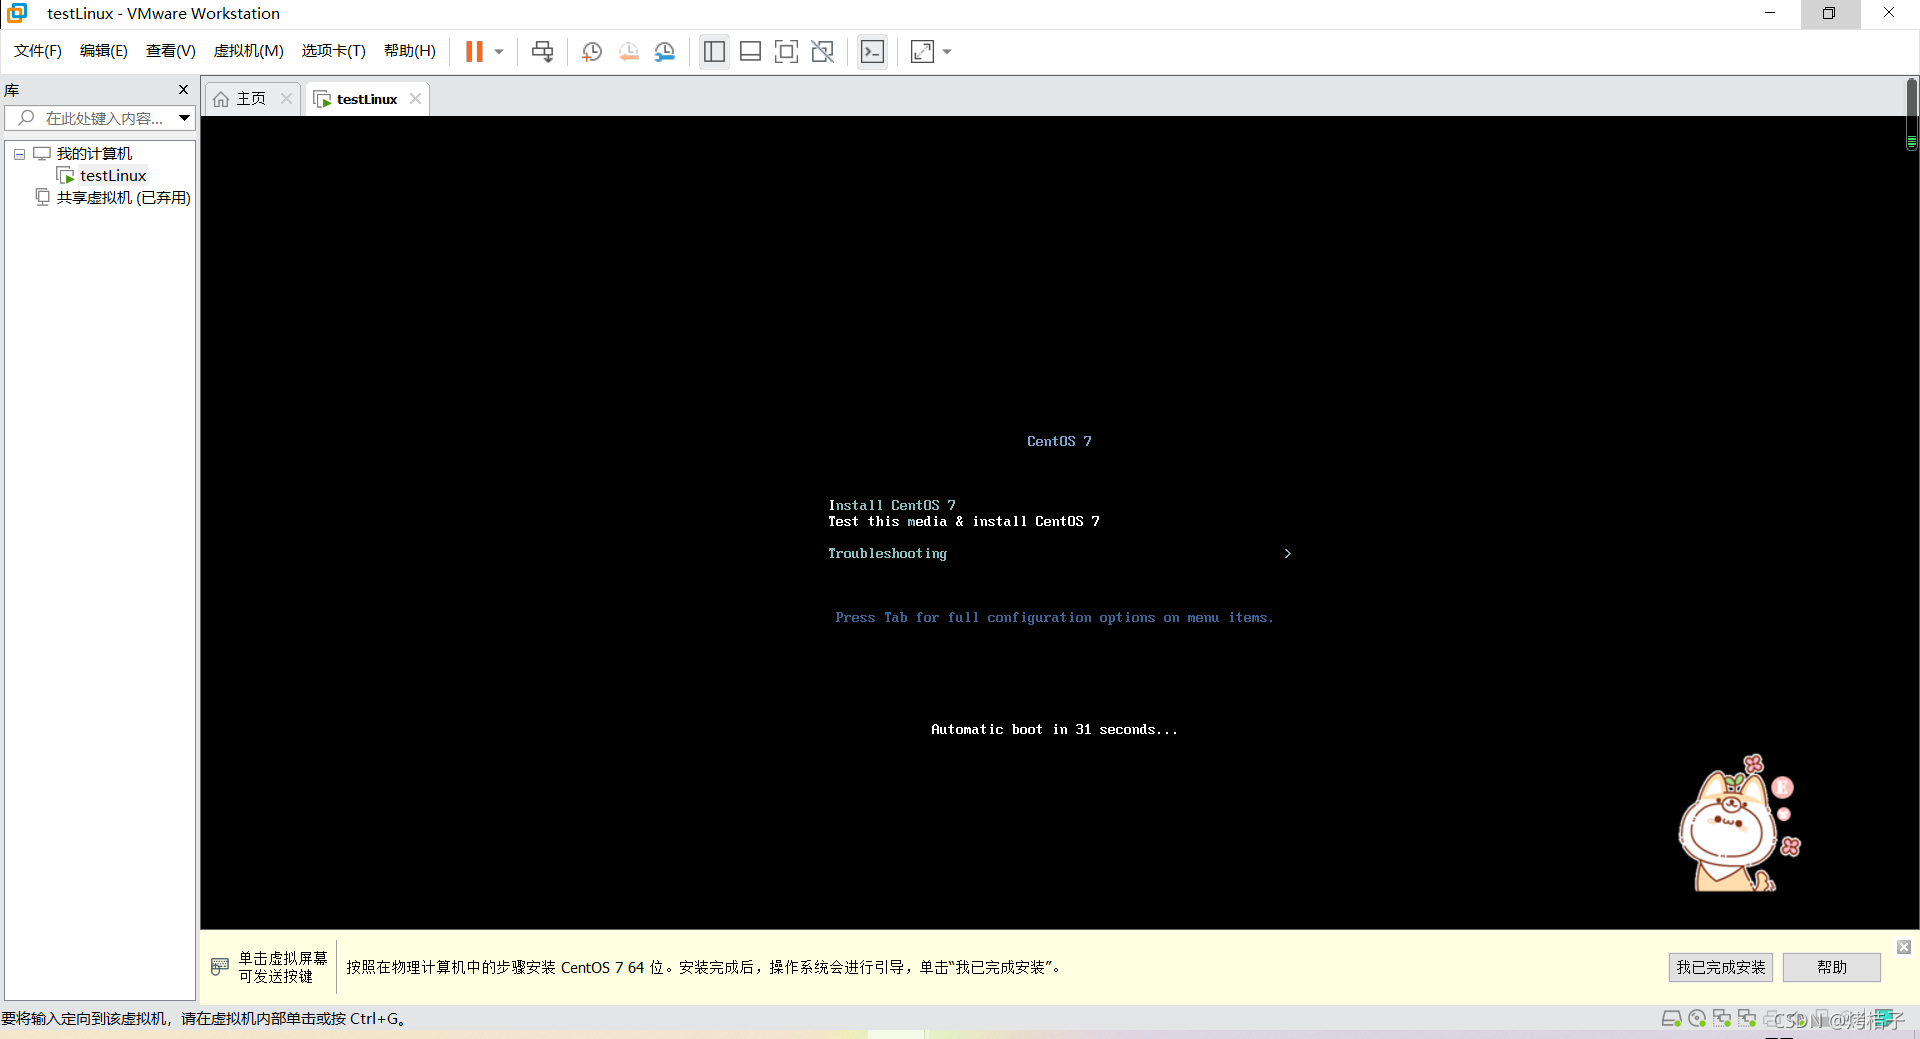Viewport: 1920px width, 1039px height.
Task: Click the VMware Workstation title bar logo
Action: [17, 13]
